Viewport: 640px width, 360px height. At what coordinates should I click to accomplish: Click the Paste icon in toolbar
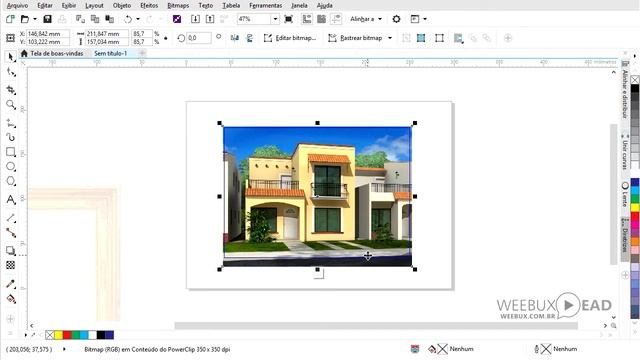point(110,19)
